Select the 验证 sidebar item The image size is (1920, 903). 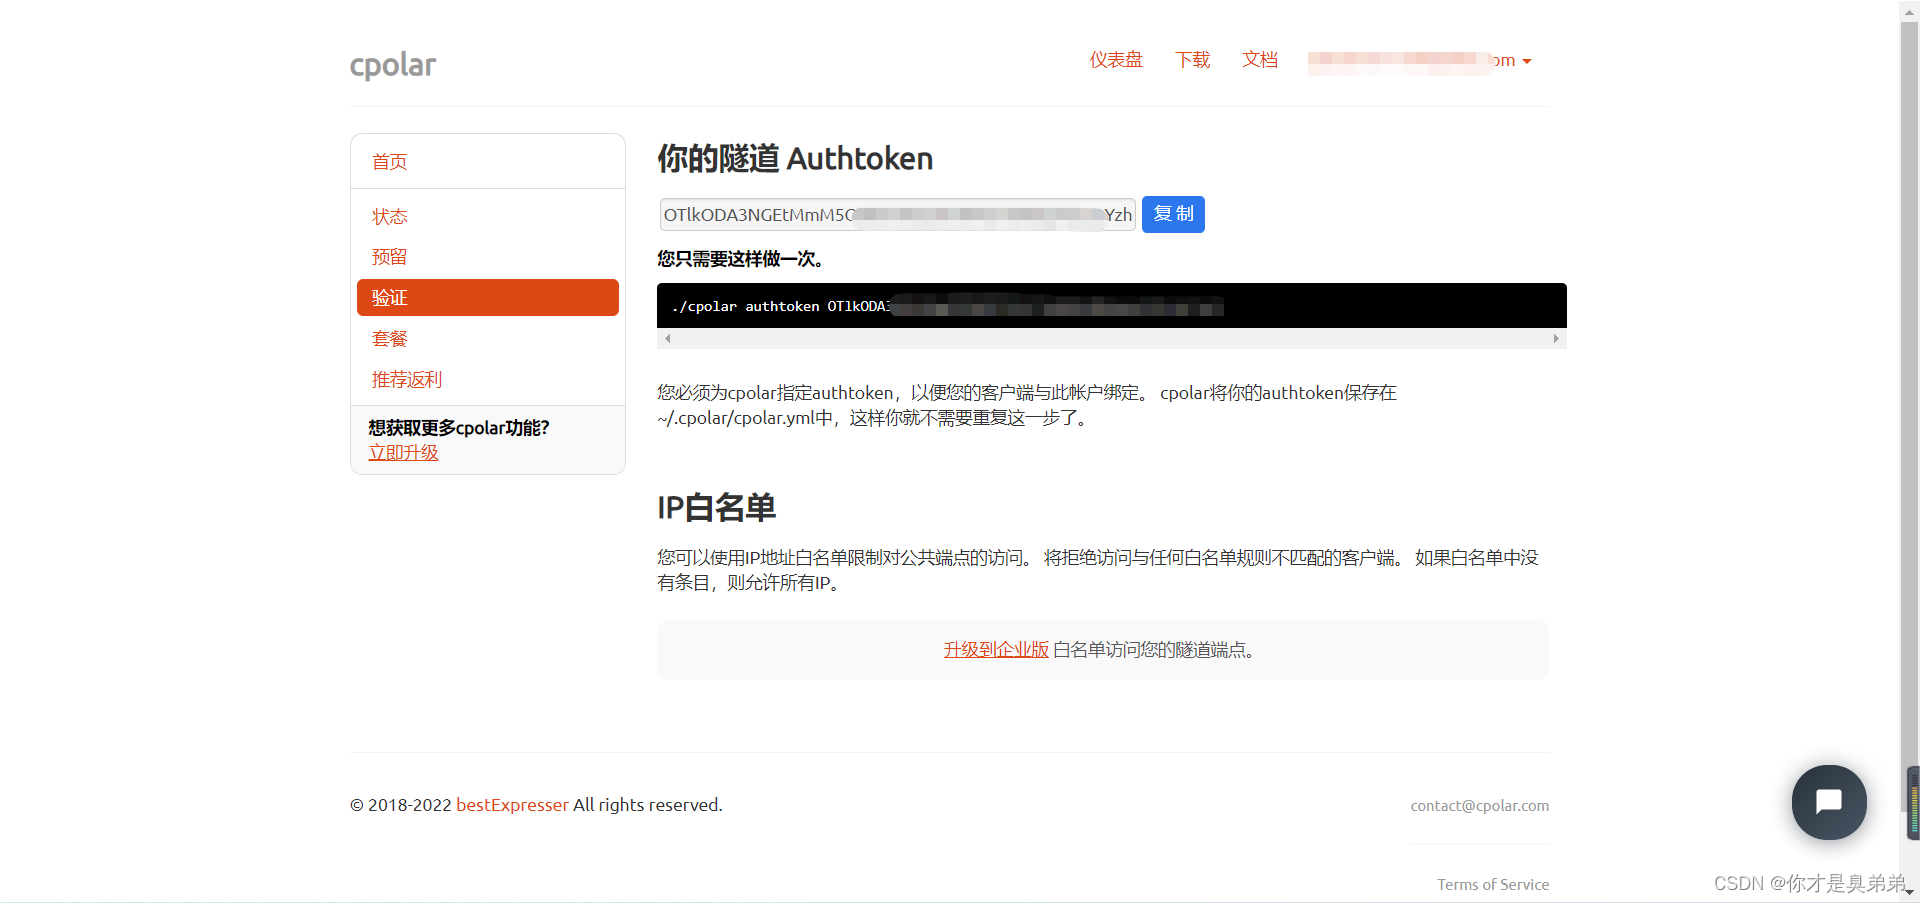488,298
